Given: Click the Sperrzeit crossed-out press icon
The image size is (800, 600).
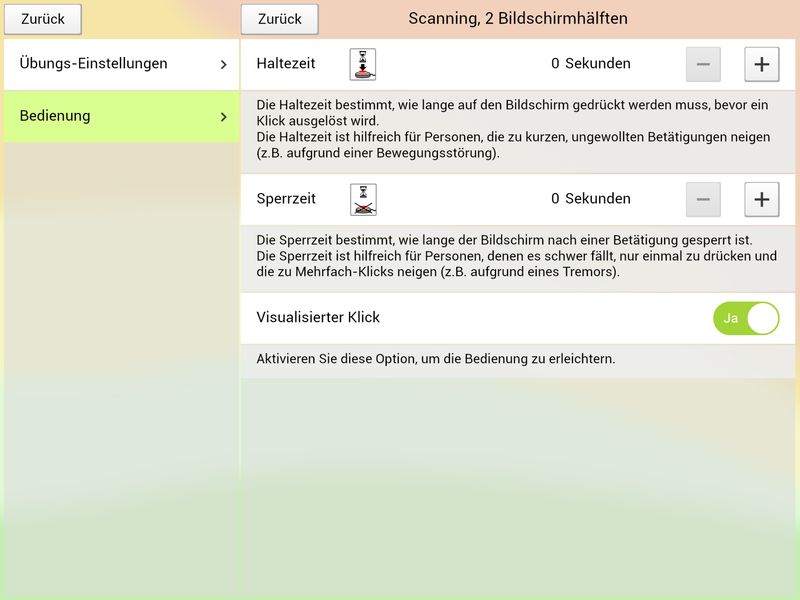Looking at the screenshot, I should 363,199.
